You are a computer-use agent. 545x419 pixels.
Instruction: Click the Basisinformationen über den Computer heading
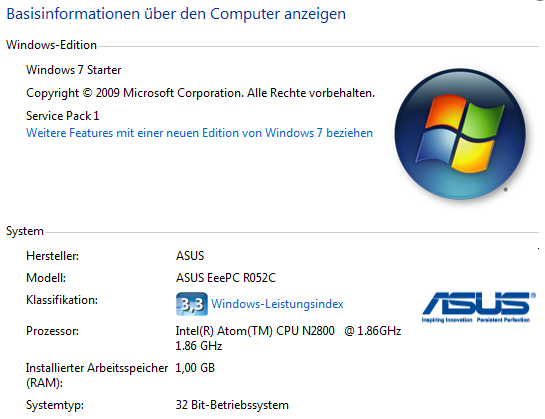[x=176, y=14]
